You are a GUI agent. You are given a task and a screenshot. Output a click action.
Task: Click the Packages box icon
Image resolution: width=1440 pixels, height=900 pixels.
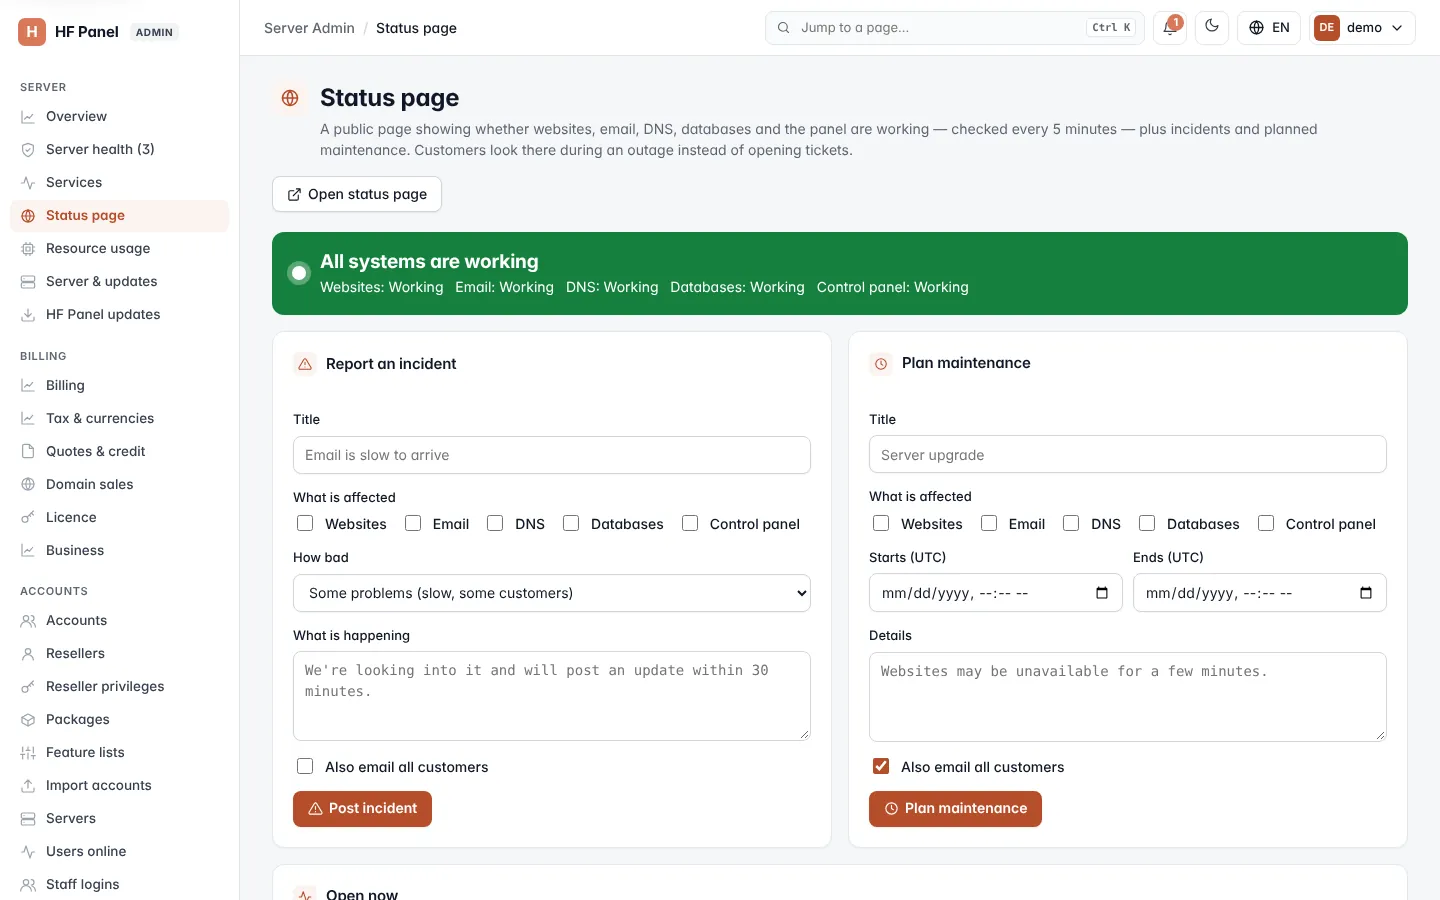click(28, 720)
